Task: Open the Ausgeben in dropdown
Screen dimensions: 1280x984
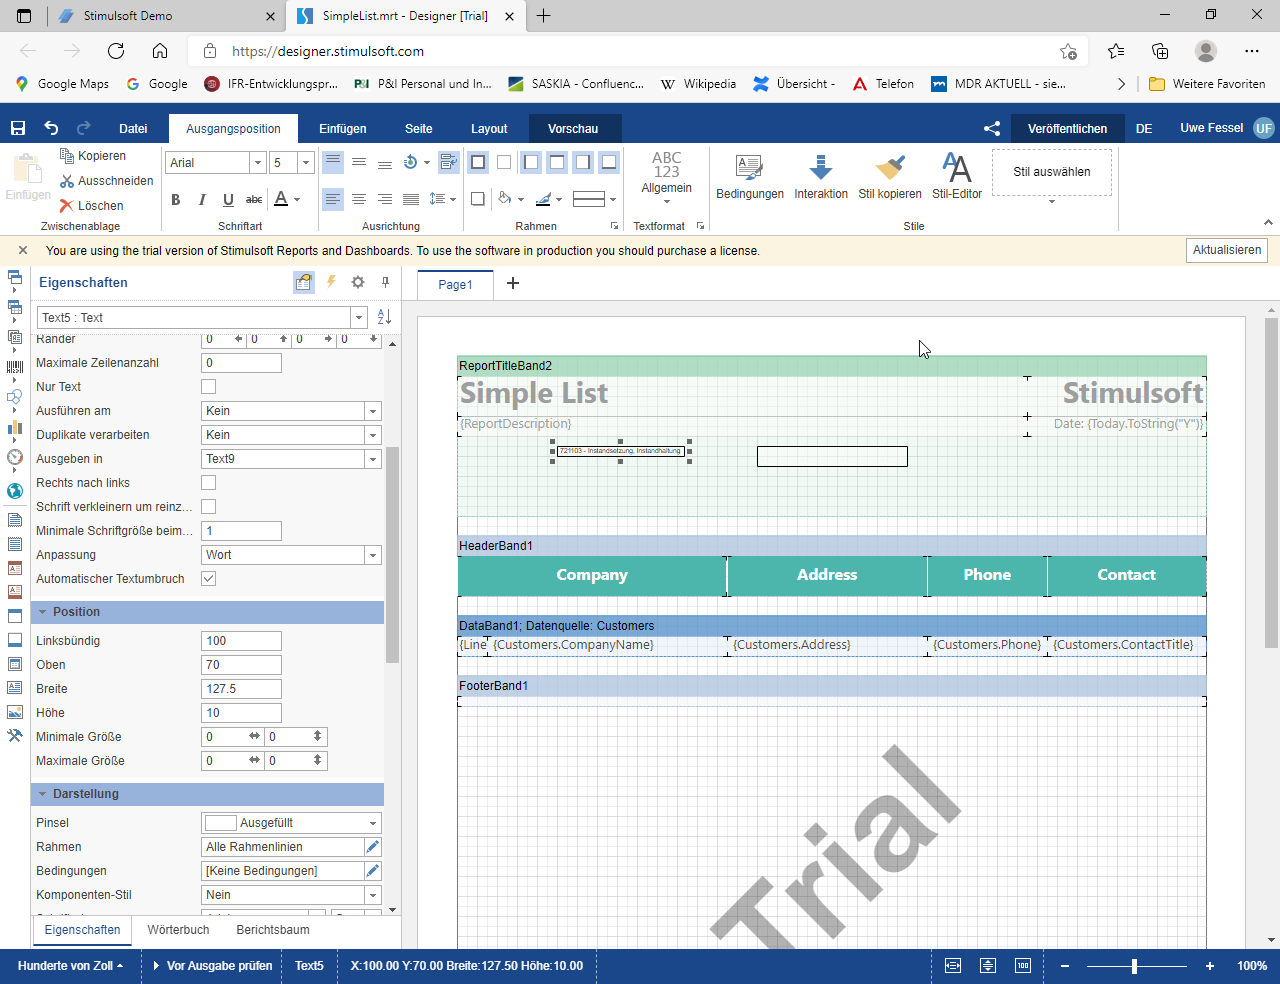Action: pos(373,459)
